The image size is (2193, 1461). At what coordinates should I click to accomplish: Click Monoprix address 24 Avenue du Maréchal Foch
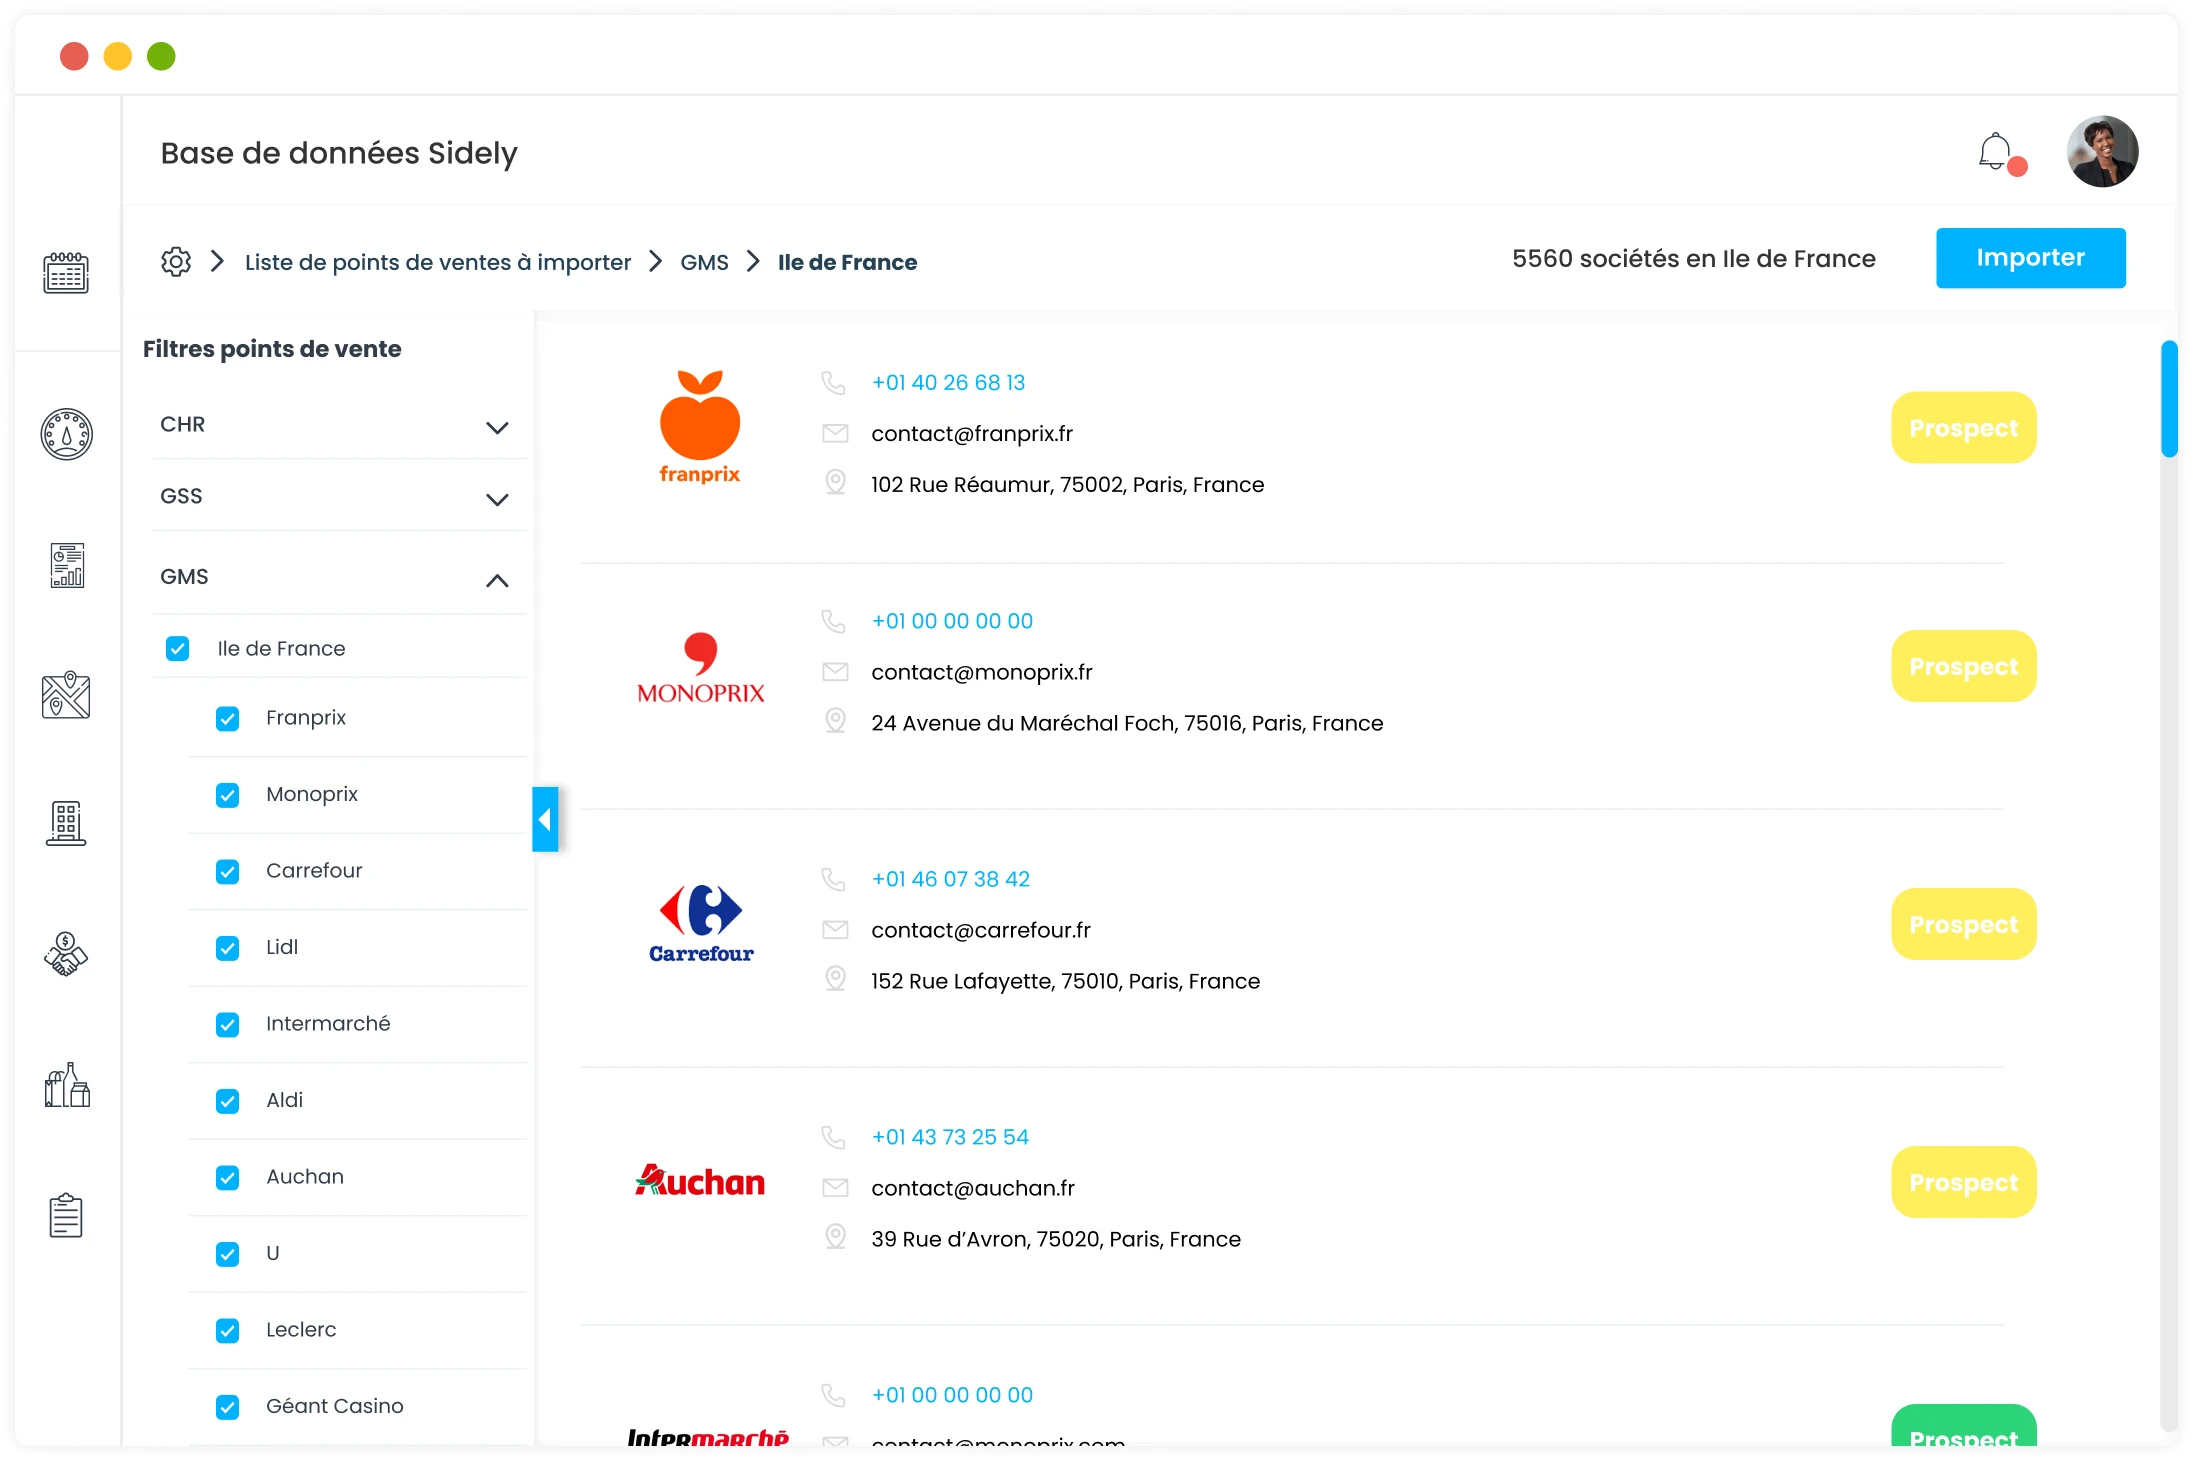[x=1127, y=723]
